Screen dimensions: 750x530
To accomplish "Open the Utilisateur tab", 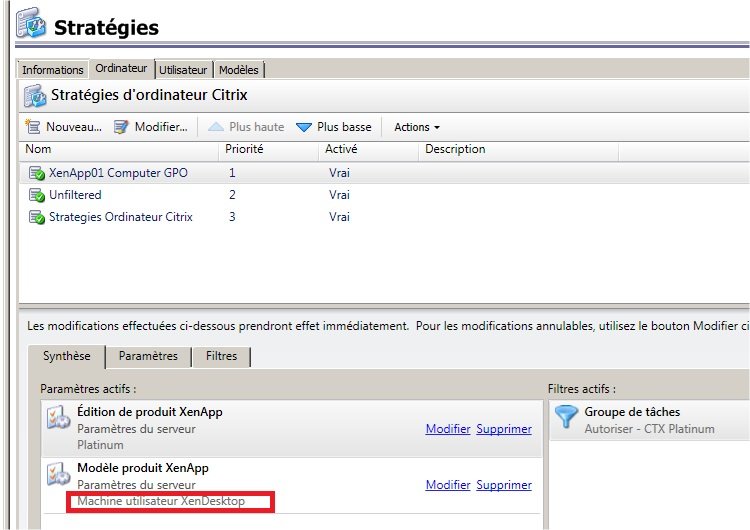I will tap(183, 70).
